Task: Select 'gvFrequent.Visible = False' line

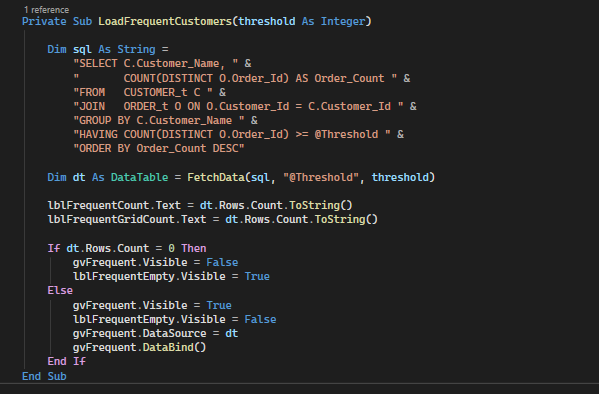Action: point(155,263)
